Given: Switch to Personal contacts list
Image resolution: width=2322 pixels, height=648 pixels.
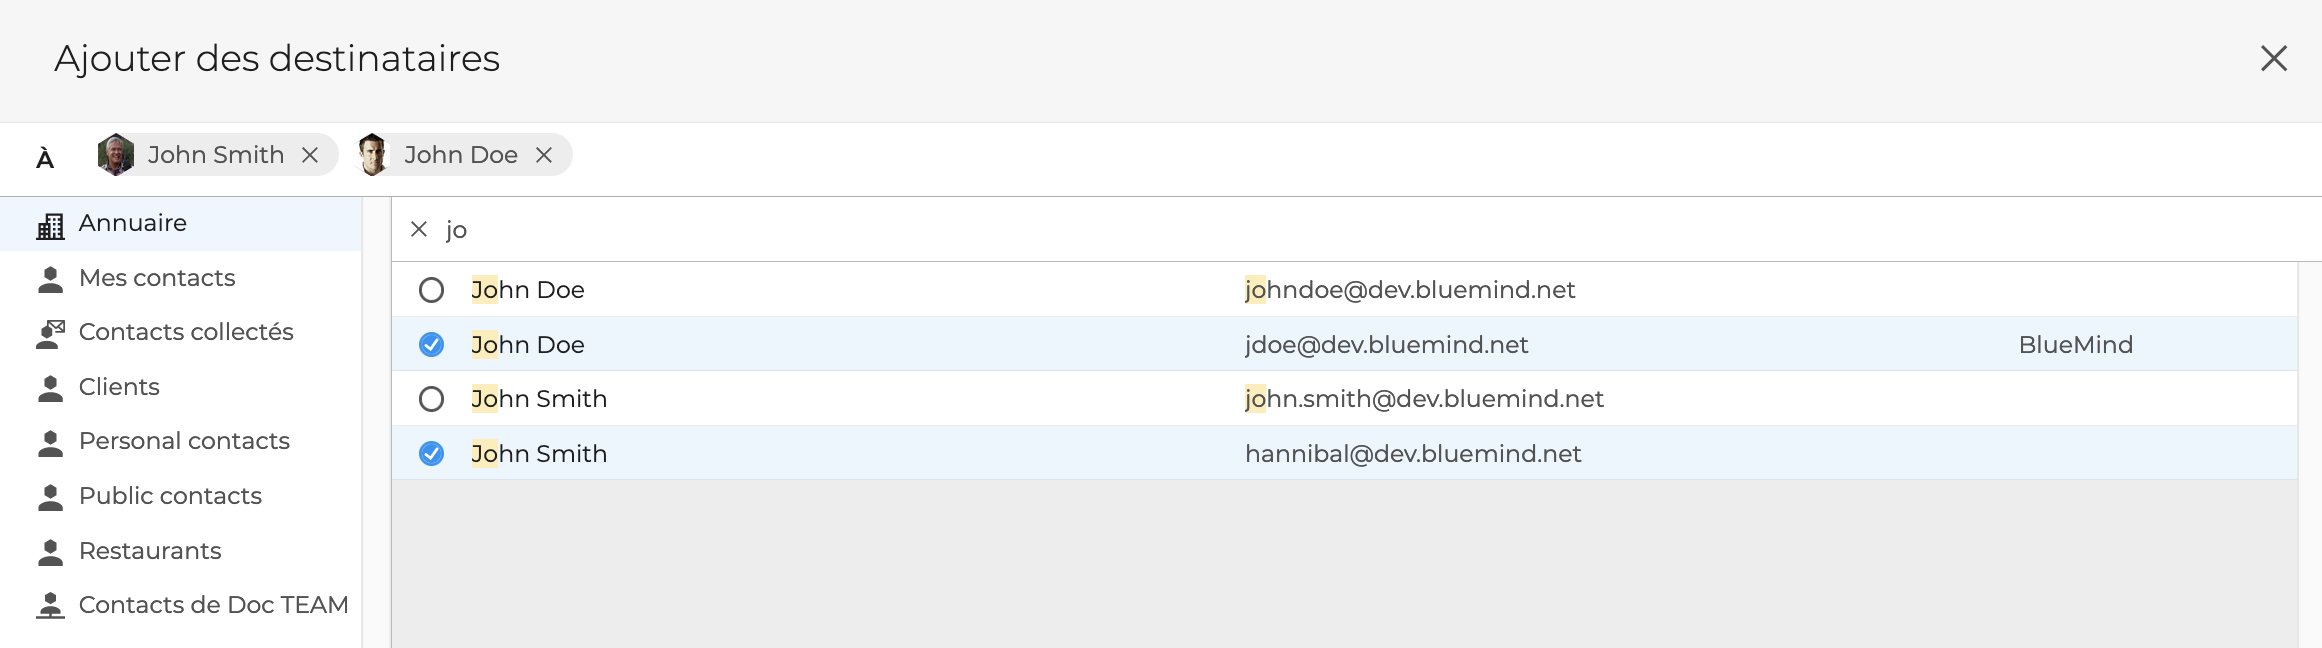Looking at the screenshot, I should (184, 441).
